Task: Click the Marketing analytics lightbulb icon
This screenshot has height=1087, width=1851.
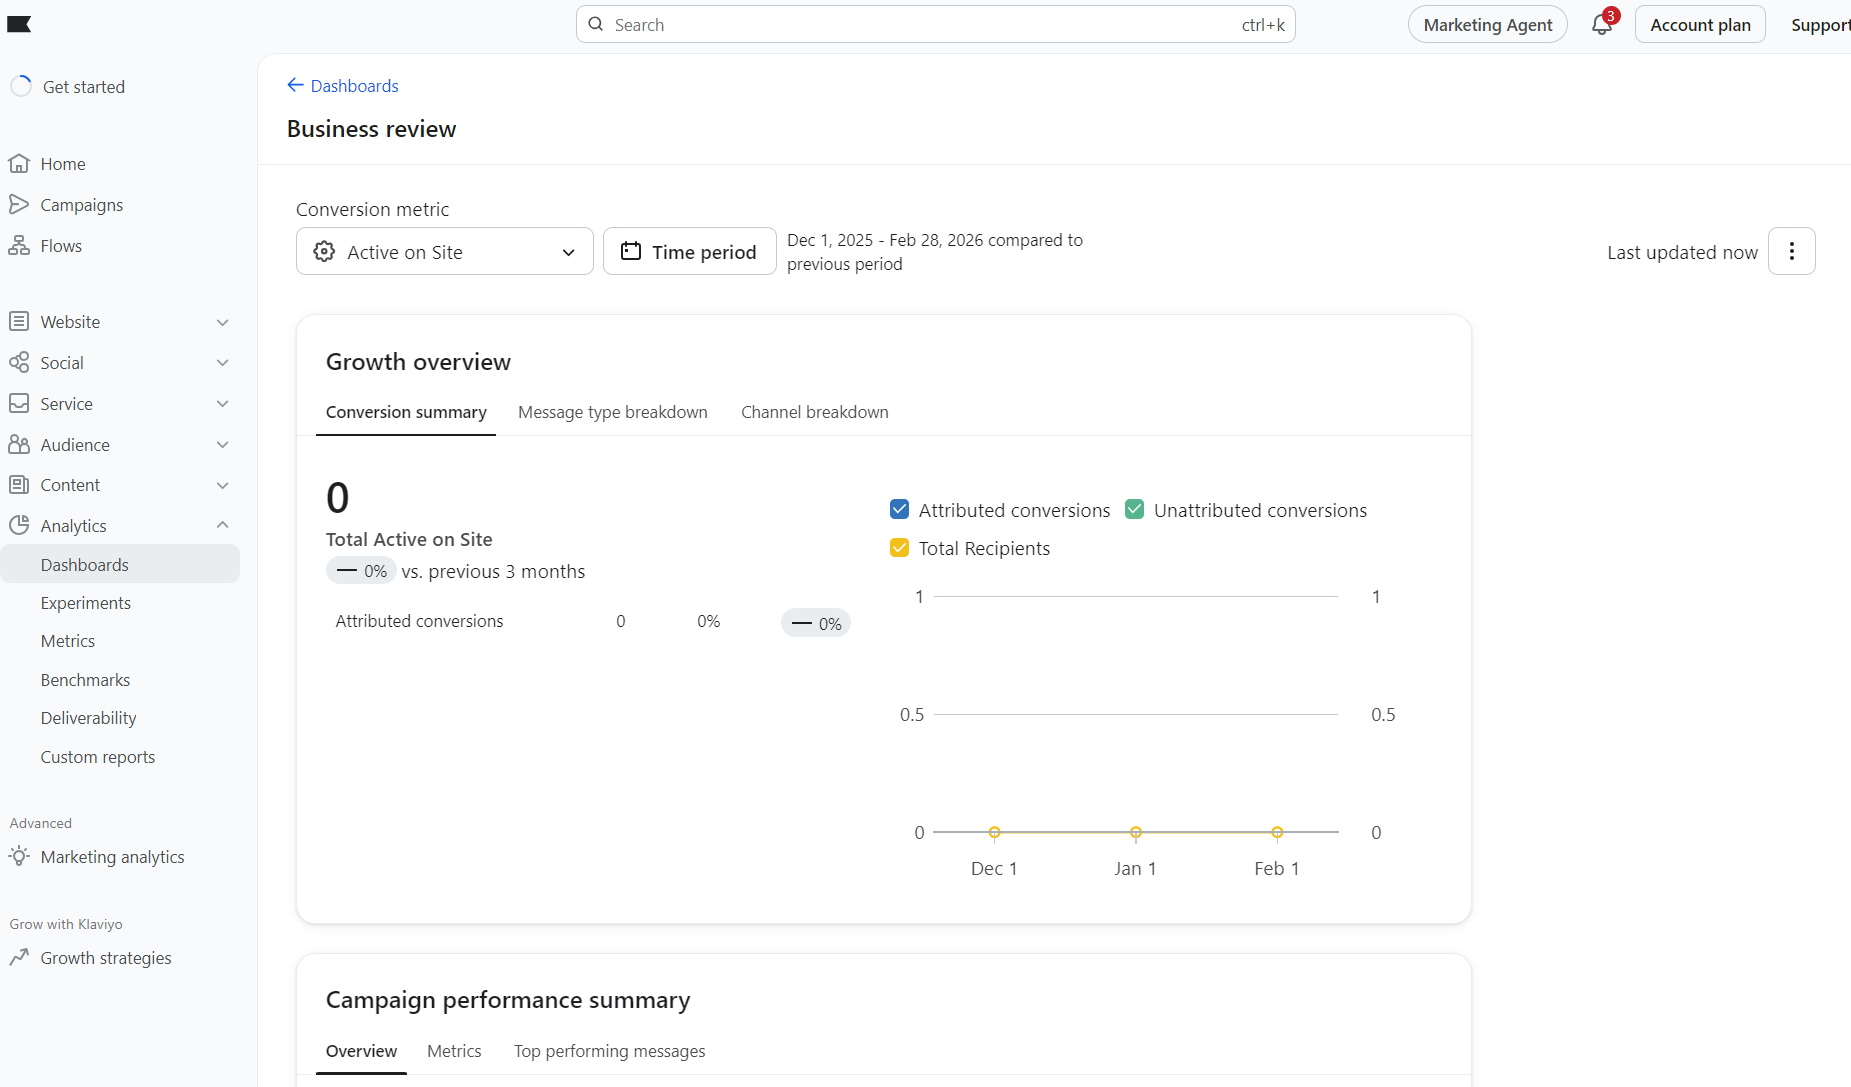Action: [x=20, y=857]
